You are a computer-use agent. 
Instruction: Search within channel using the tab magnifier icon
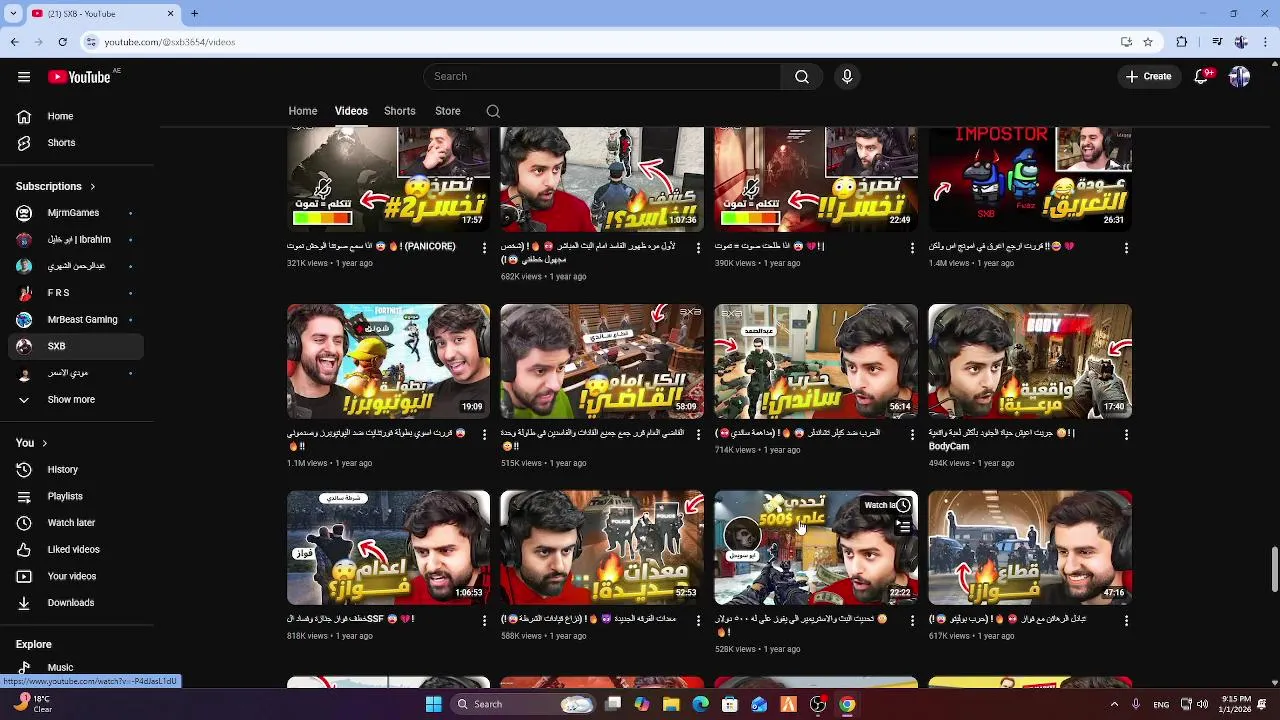[x=493, y=111]
